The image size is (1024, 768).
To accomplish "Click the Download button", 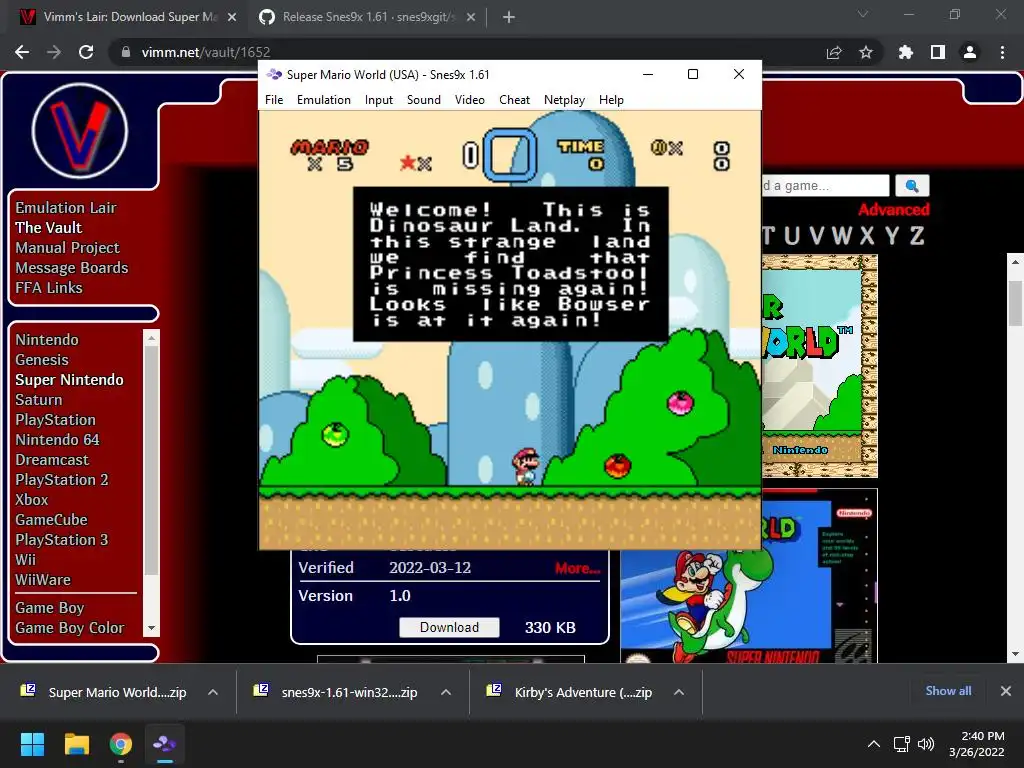I will [x=449, y=628].
